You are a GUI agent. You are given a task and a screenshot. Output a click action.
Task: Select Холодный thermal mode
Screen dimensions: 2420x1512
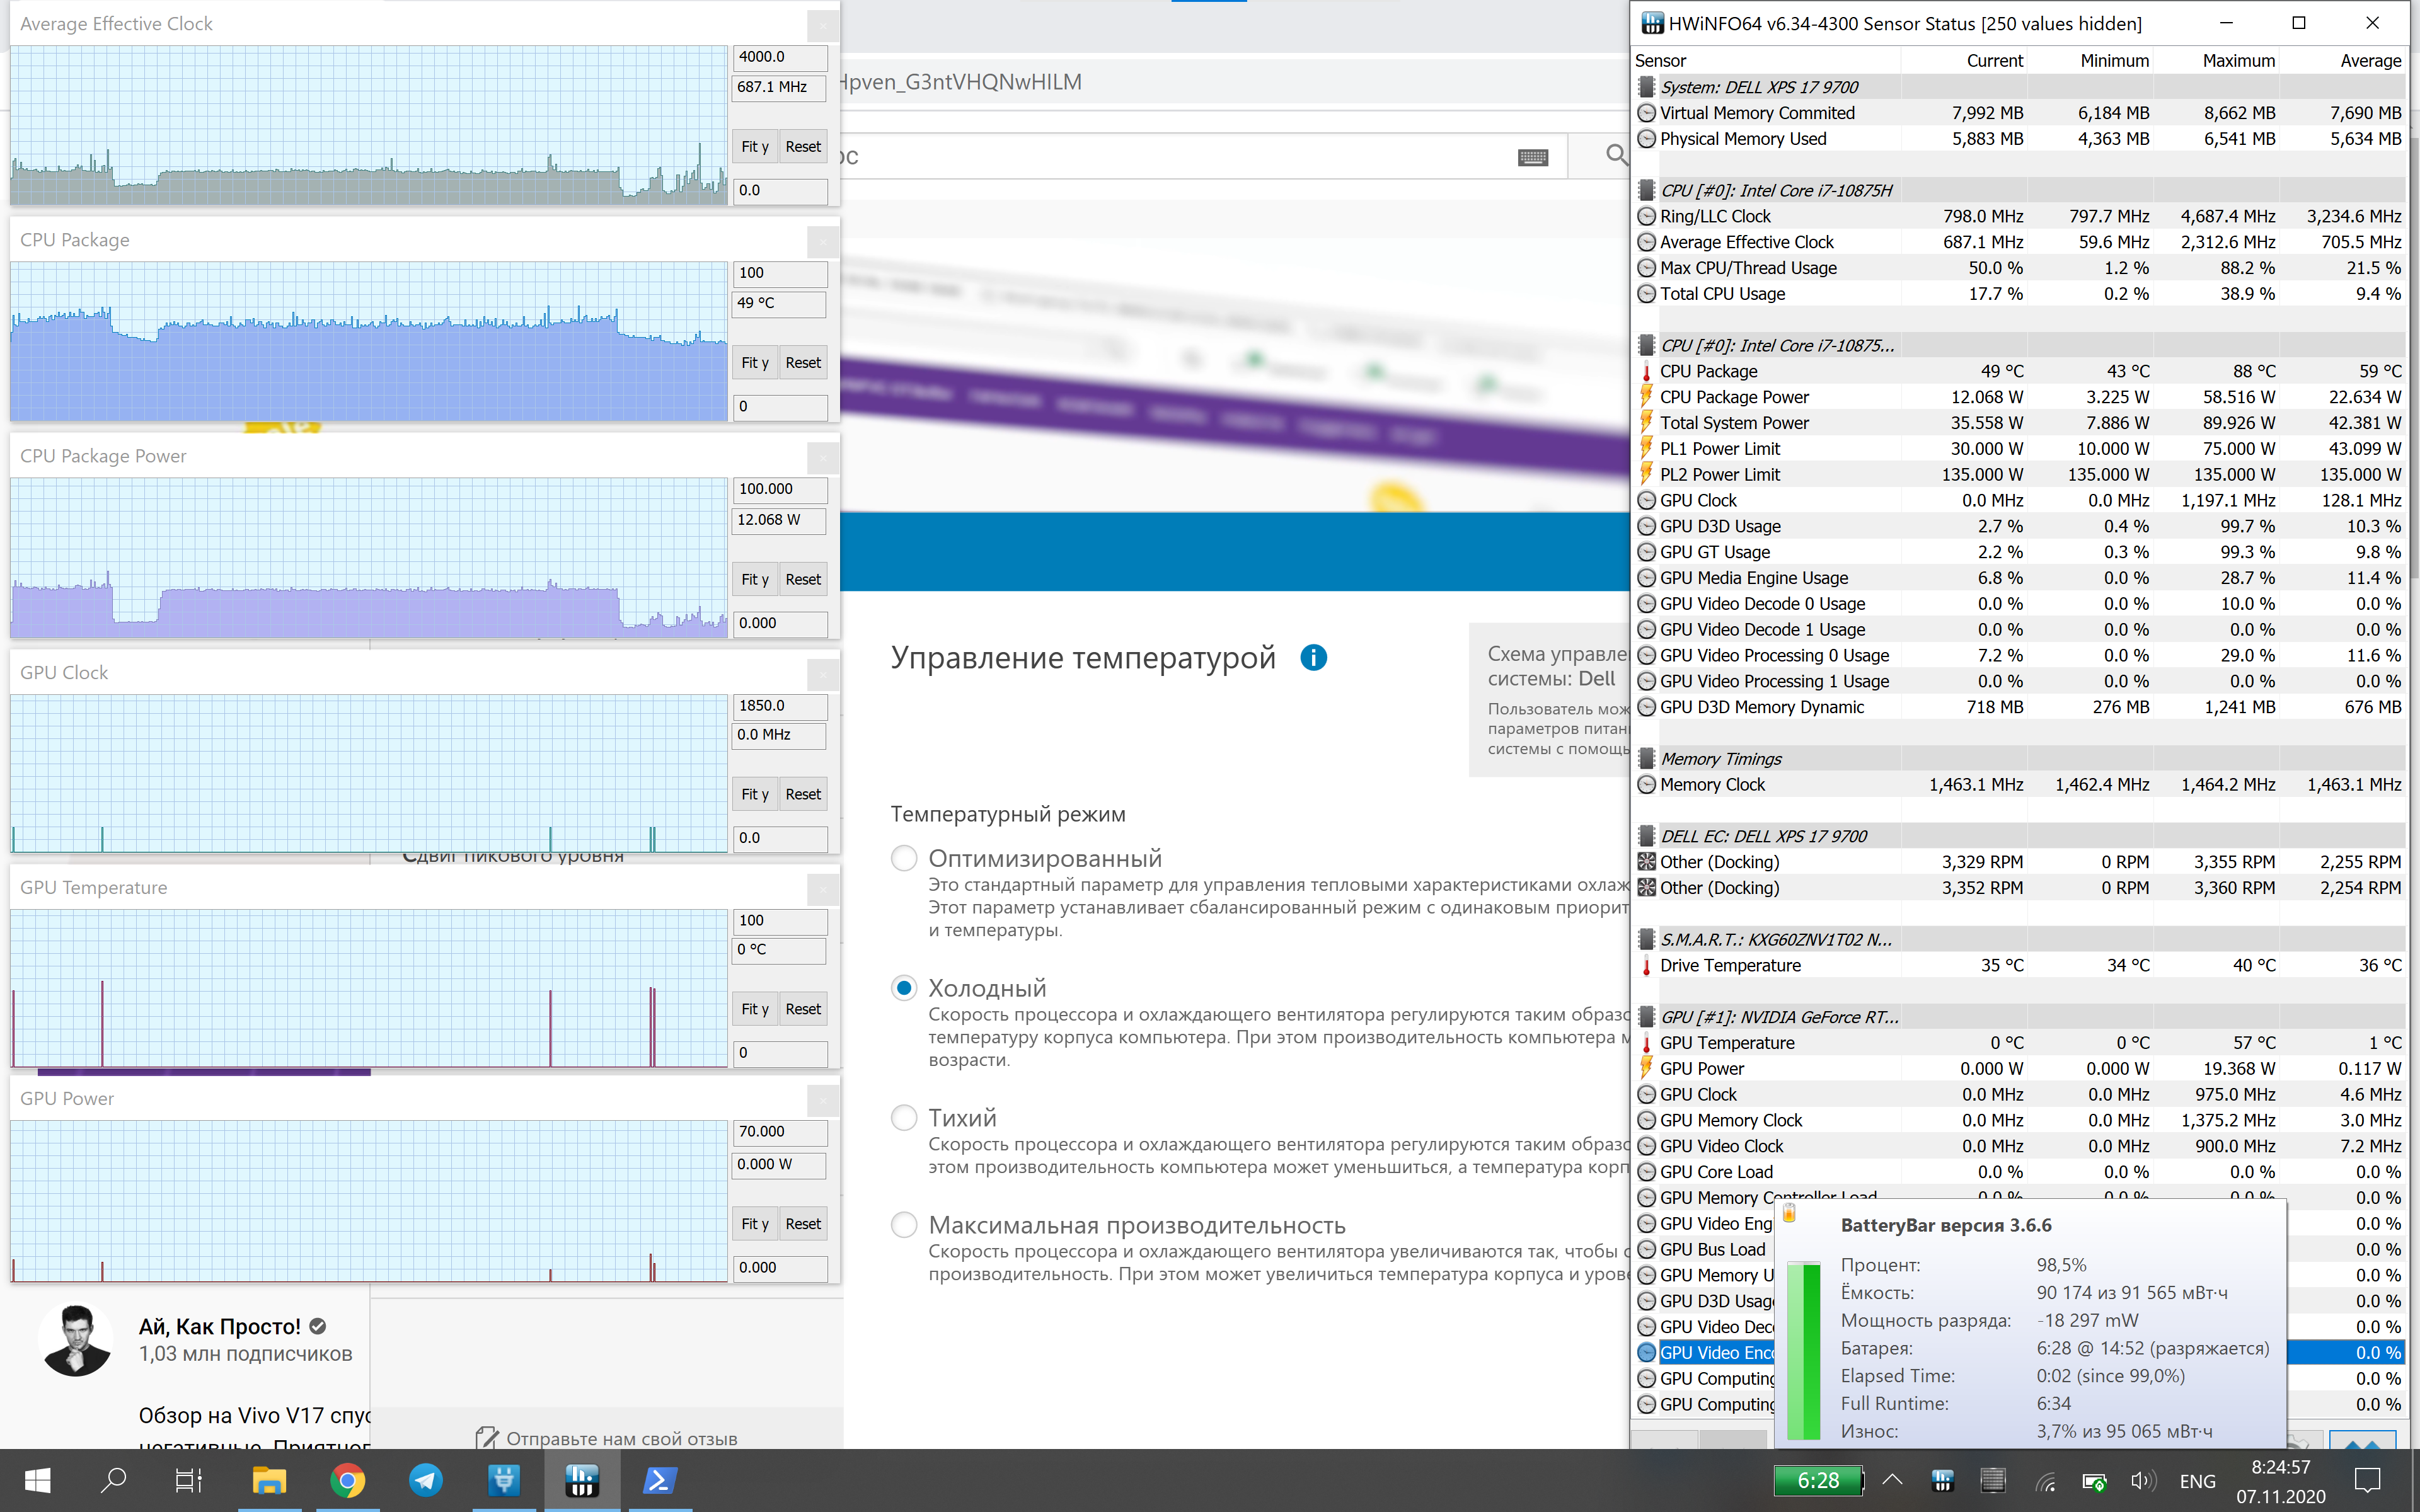904,988
